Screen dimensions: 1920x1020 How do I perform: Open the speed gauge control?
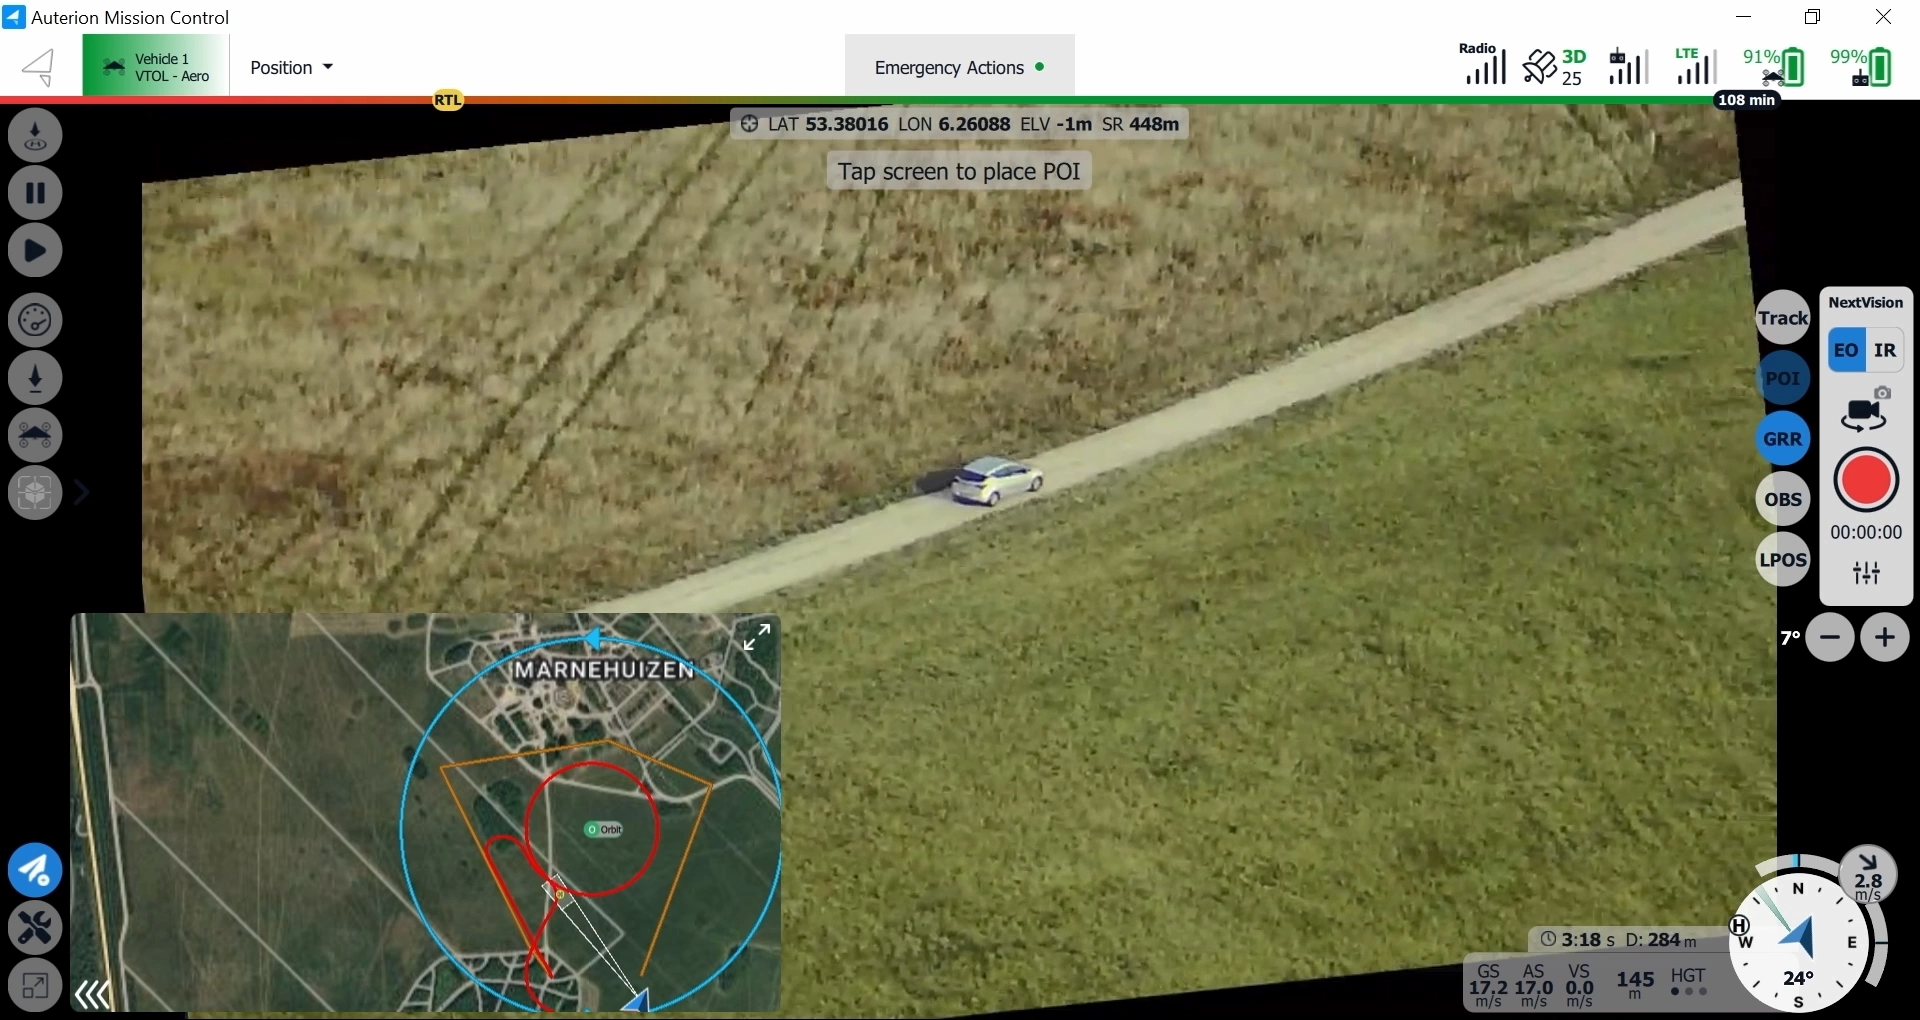tap(35, 320)
